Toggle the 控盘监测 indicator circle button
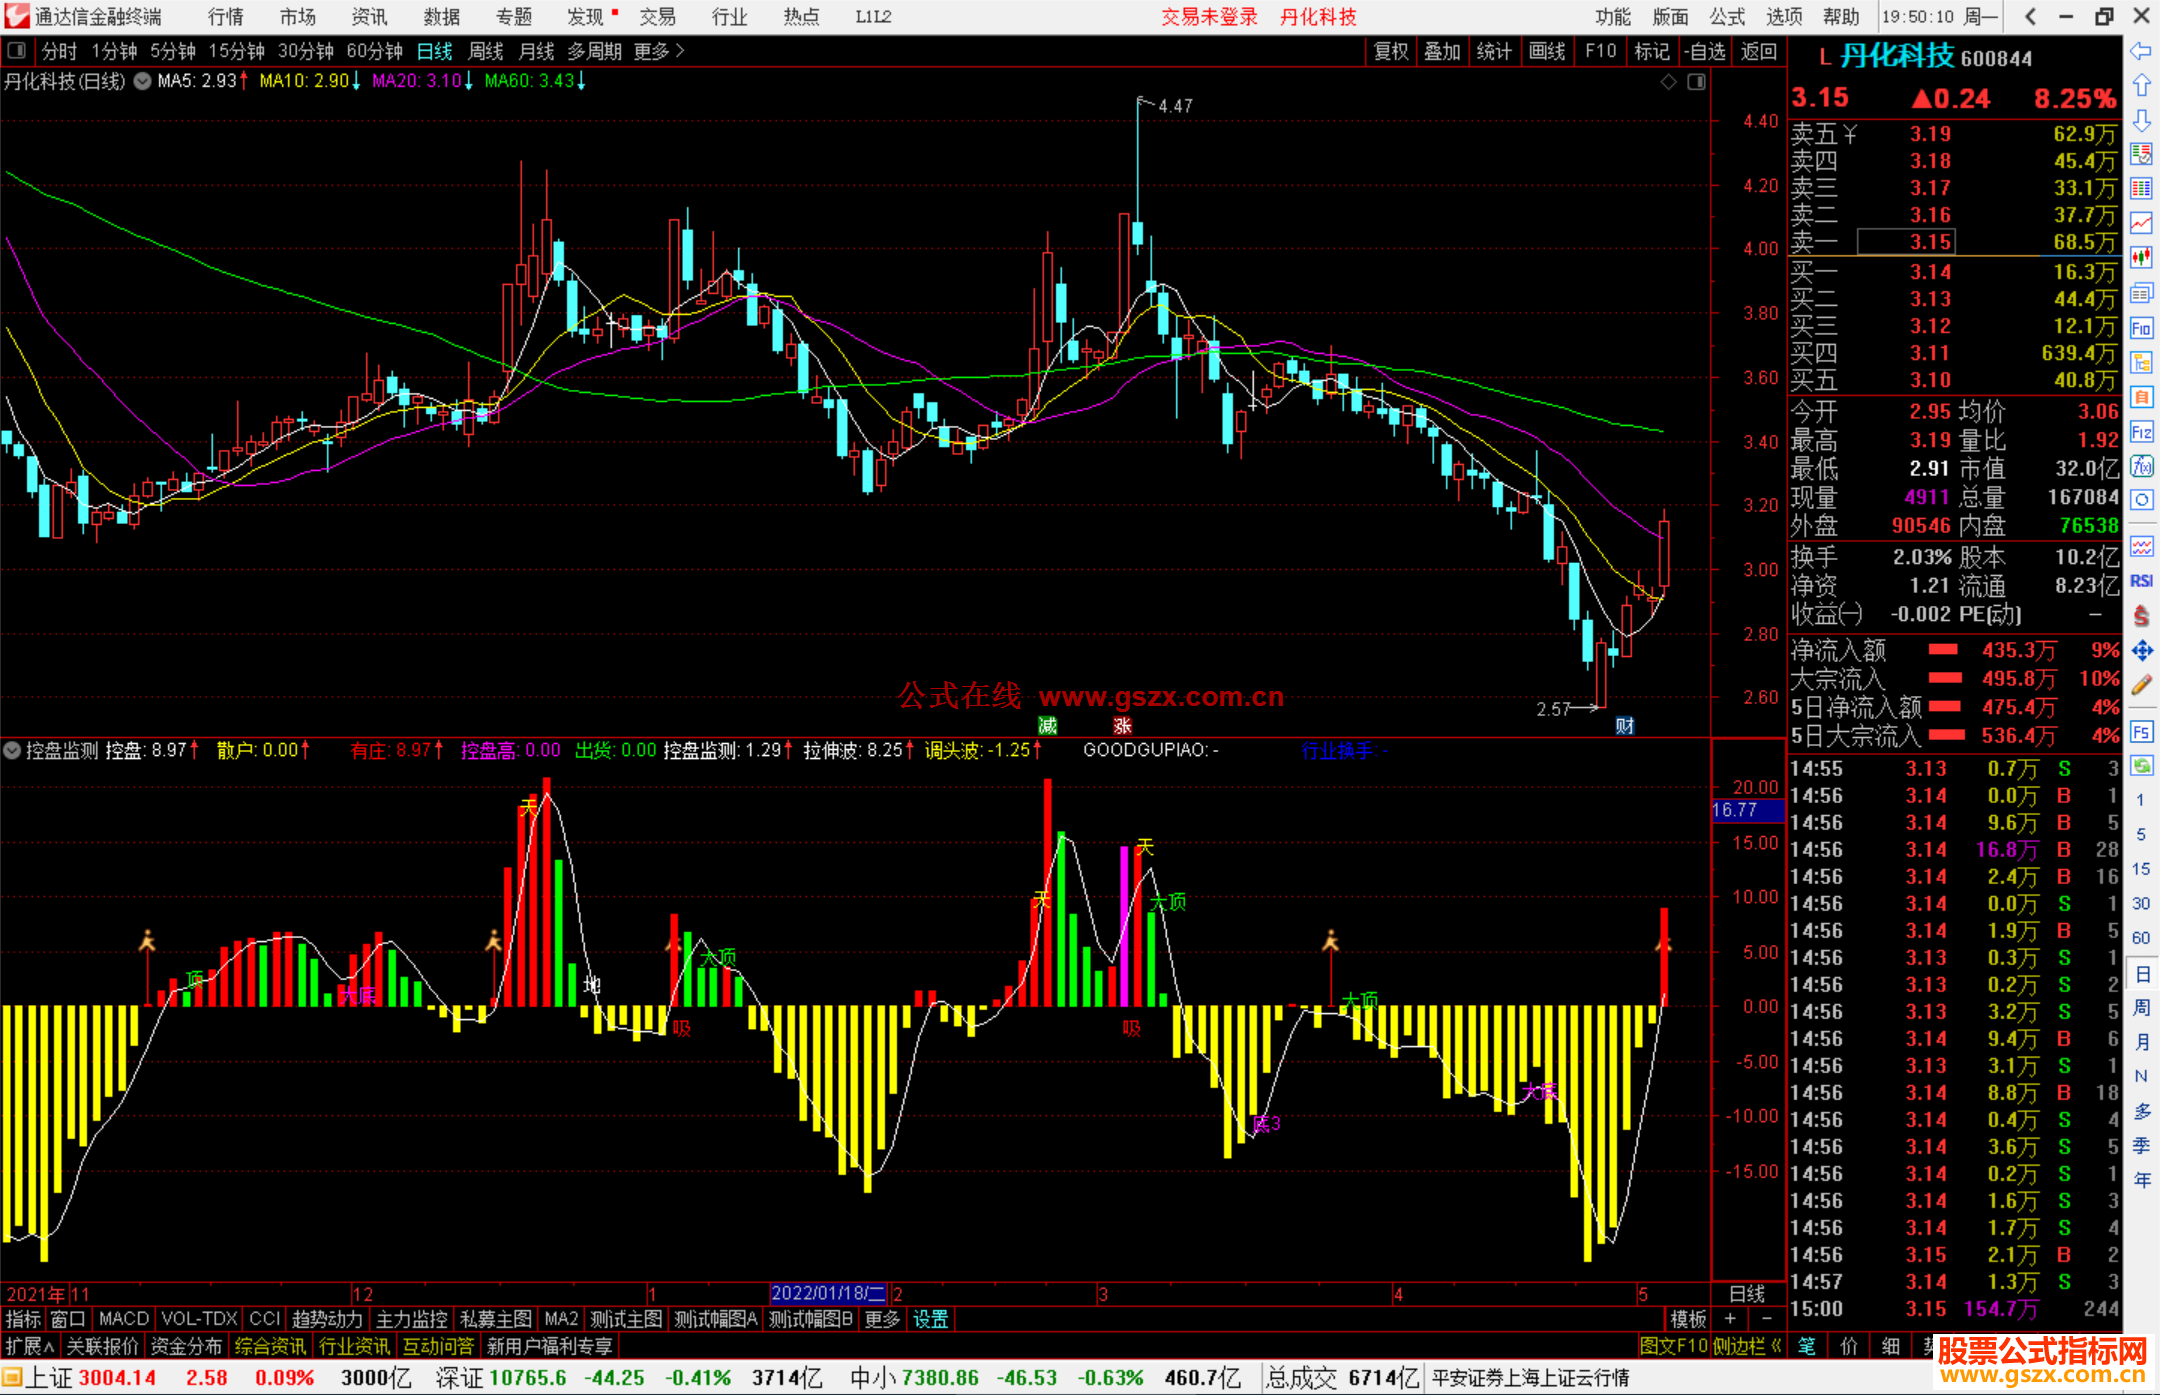 point(13,750)
